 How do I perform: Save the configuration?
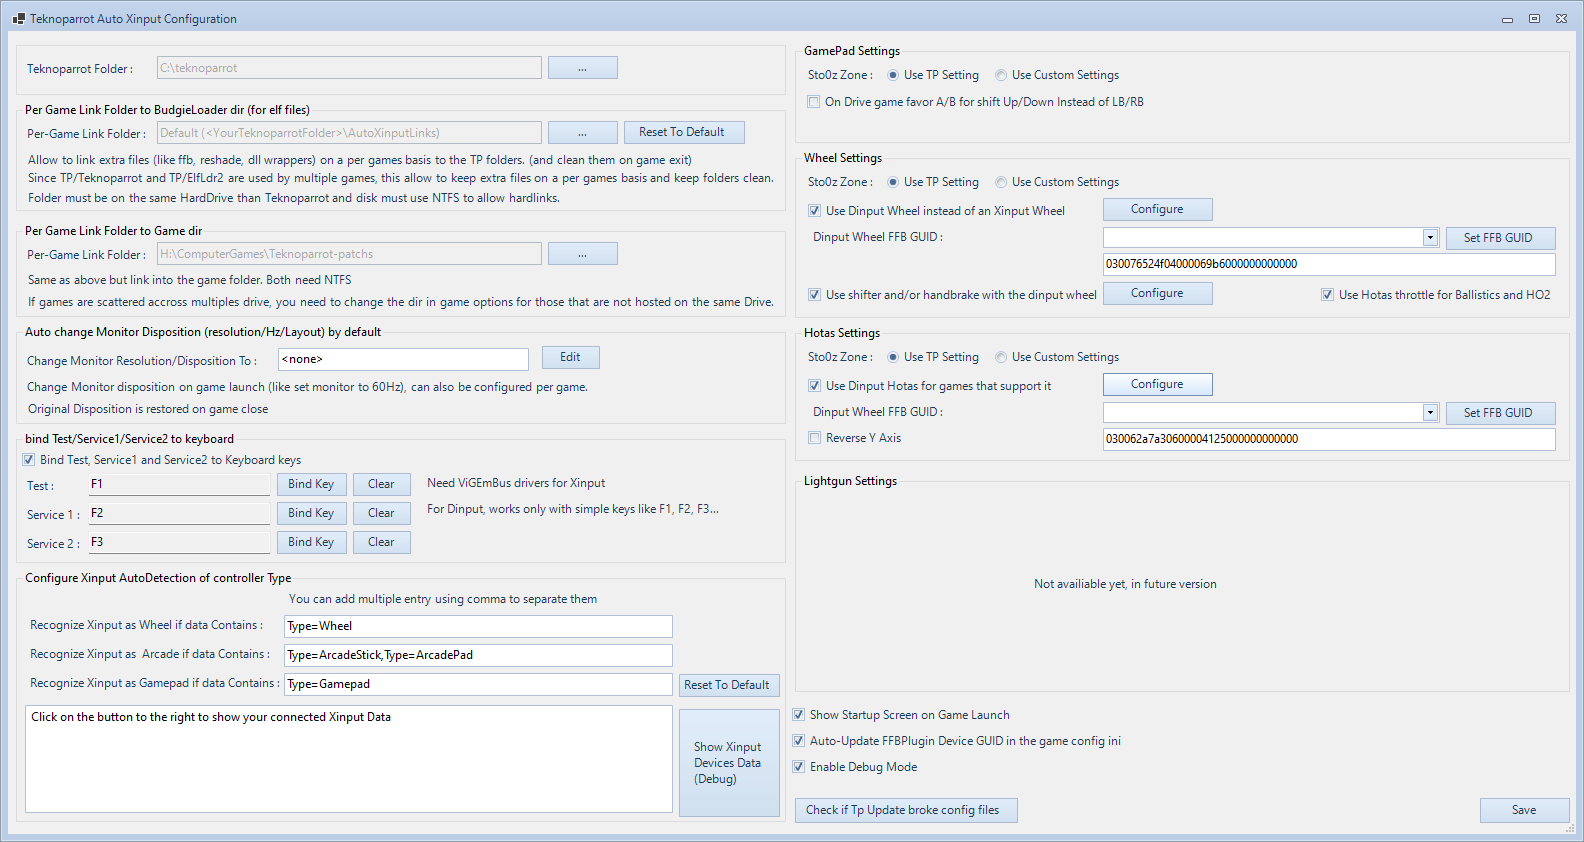[1524, 810]
